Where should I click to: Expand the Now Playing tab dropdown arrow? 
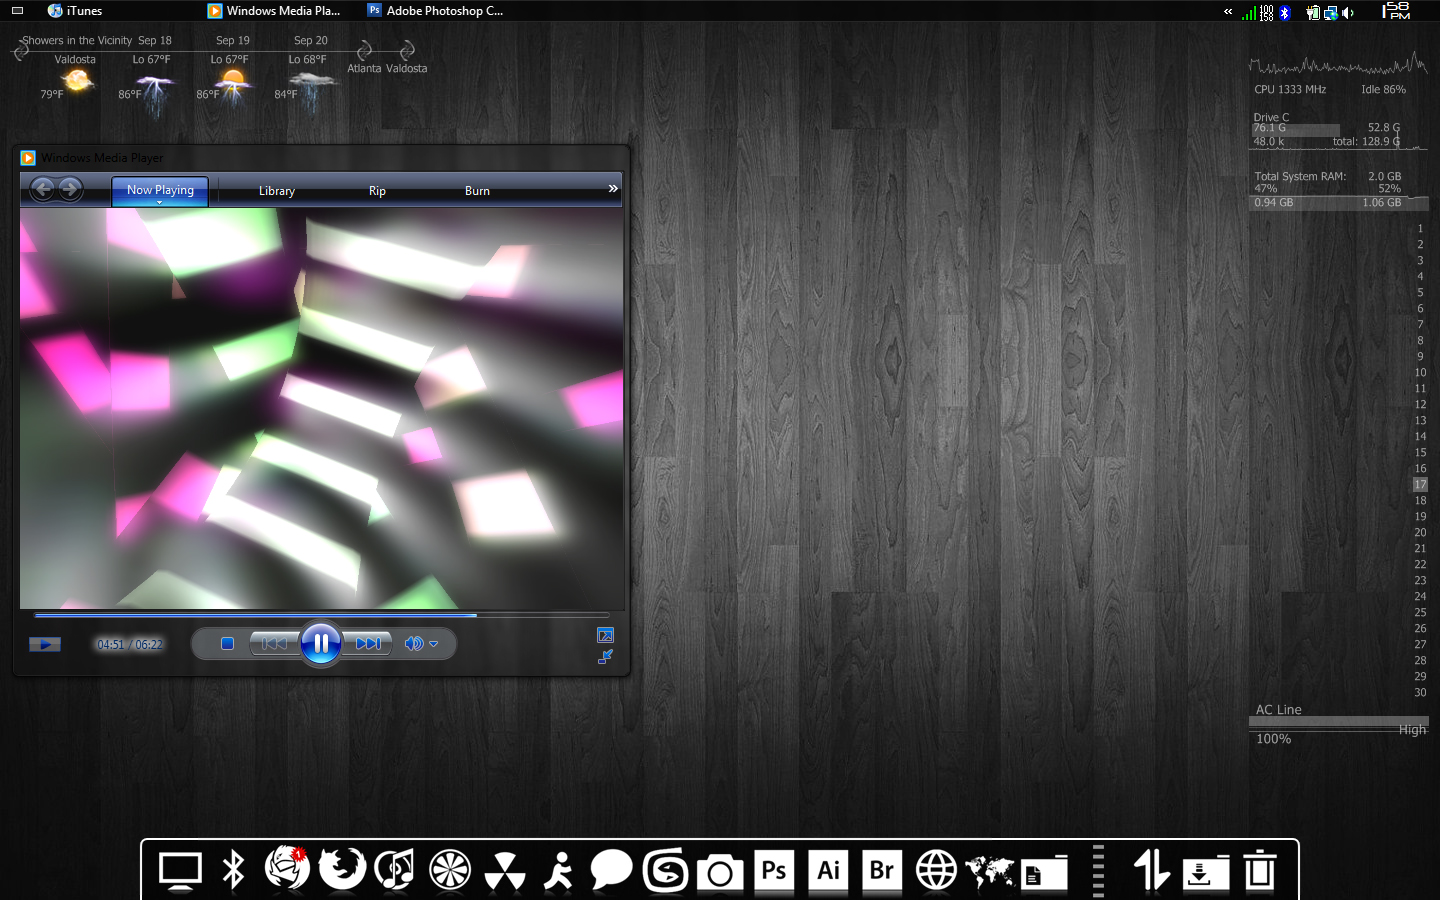pos(159,203)
